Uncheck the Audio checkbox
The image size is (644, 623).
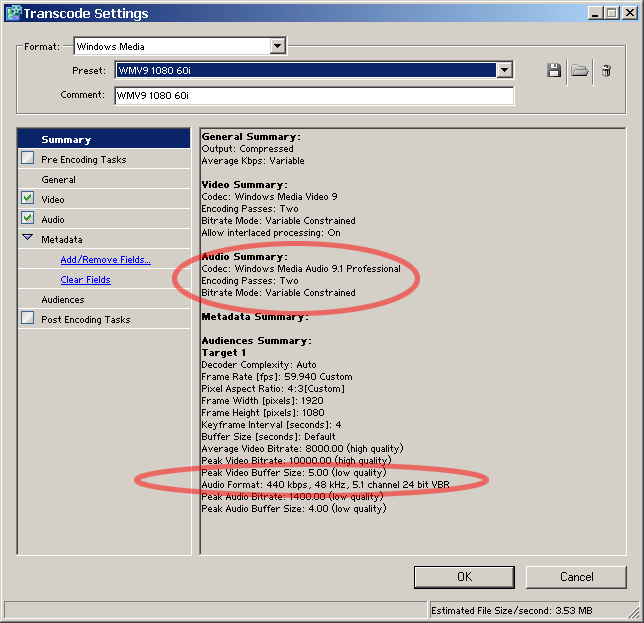click(x=28, y=218)
